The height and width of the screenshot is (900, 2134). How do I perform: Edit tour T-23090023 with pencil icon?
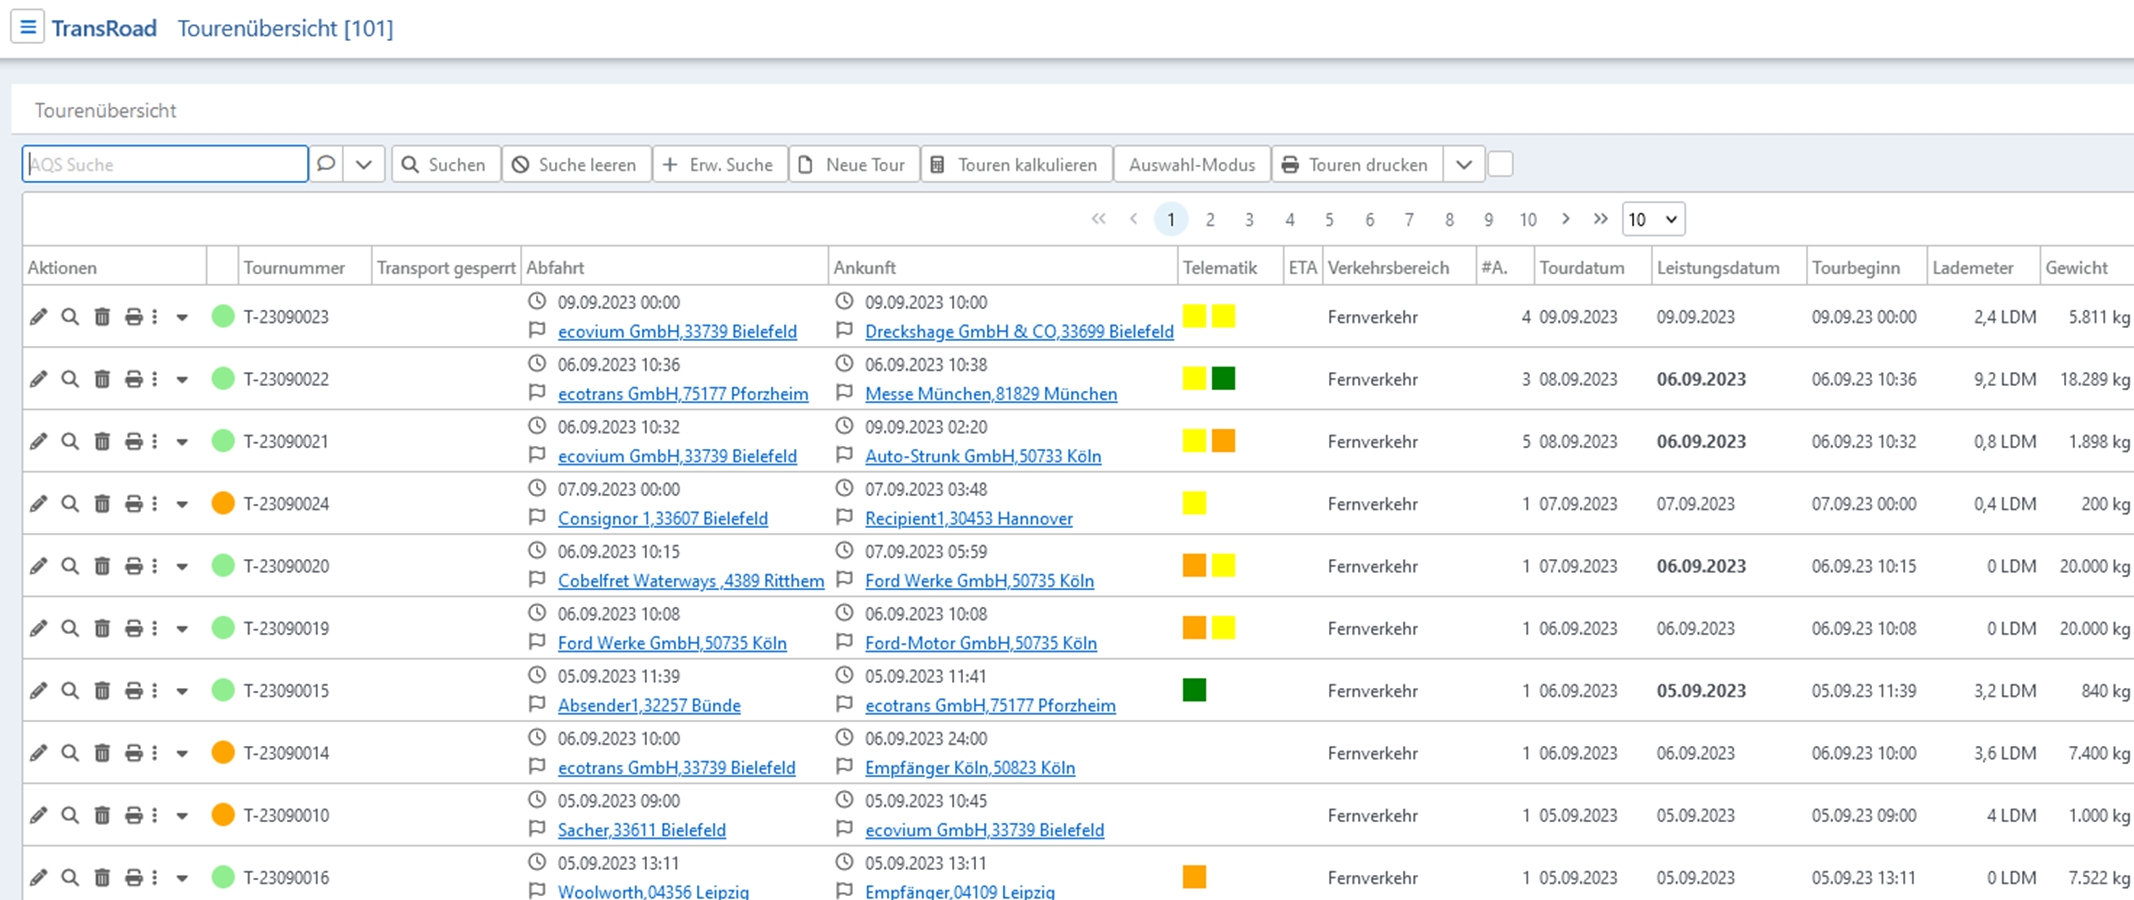[x=38, y=317]
